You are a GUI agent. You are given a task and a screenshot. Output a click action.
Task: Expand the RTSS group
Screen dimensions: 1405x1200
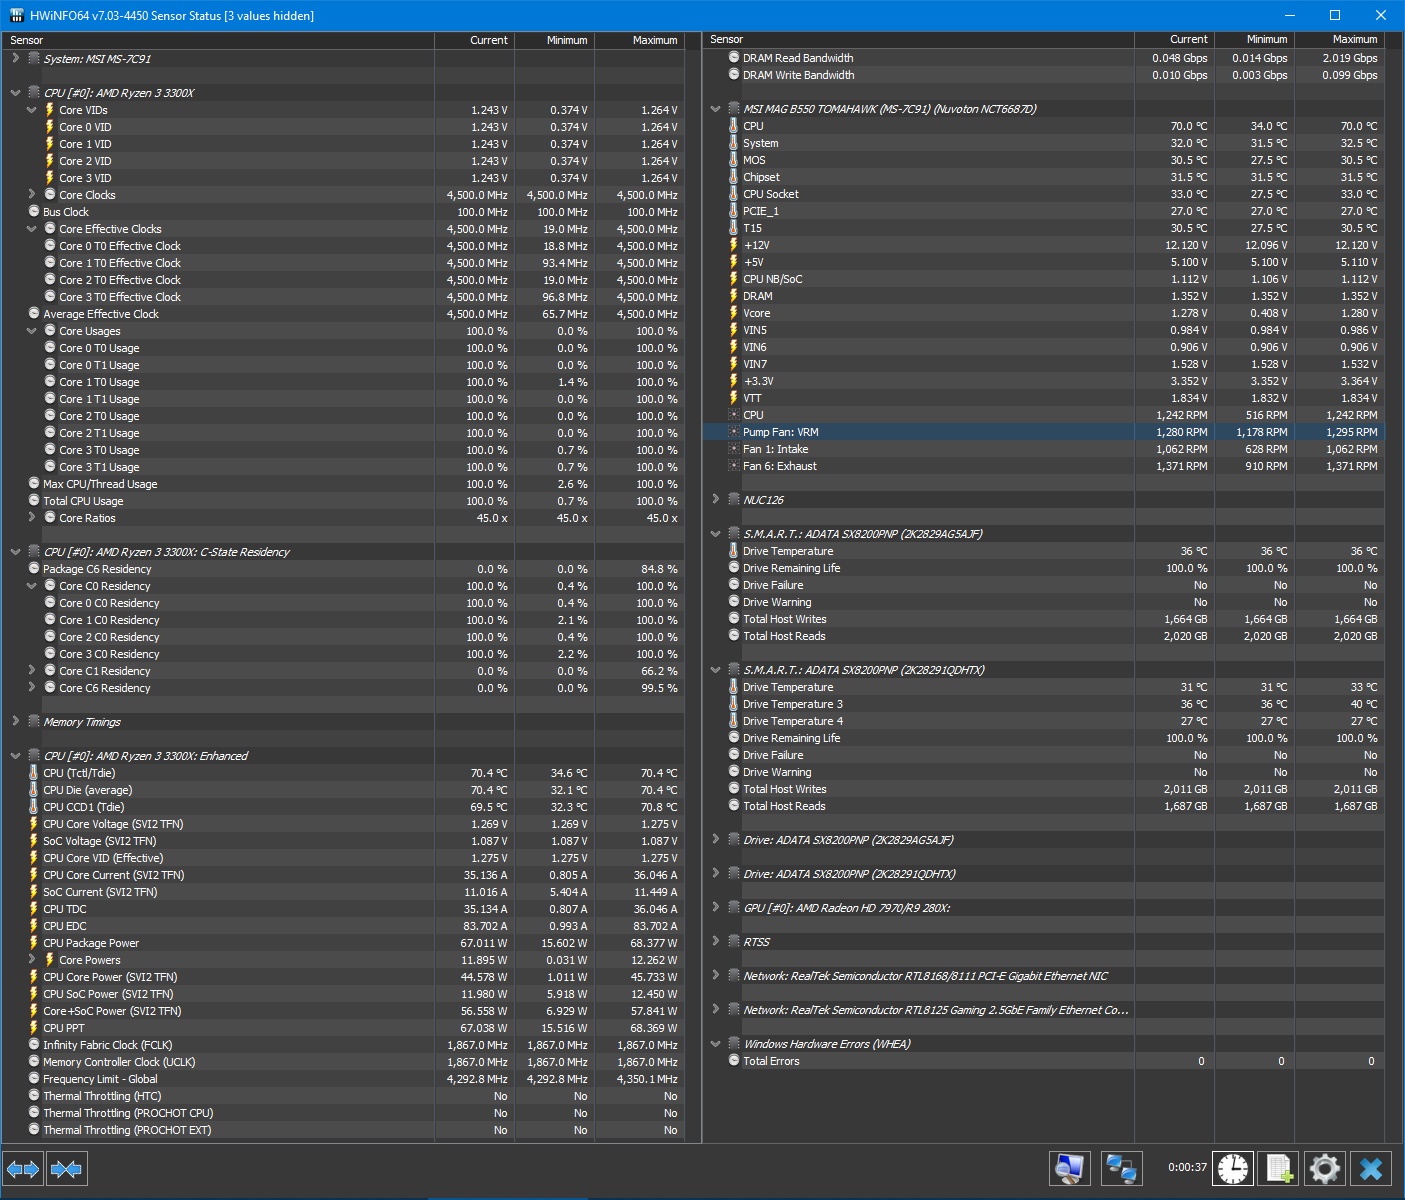pos(715,942)
